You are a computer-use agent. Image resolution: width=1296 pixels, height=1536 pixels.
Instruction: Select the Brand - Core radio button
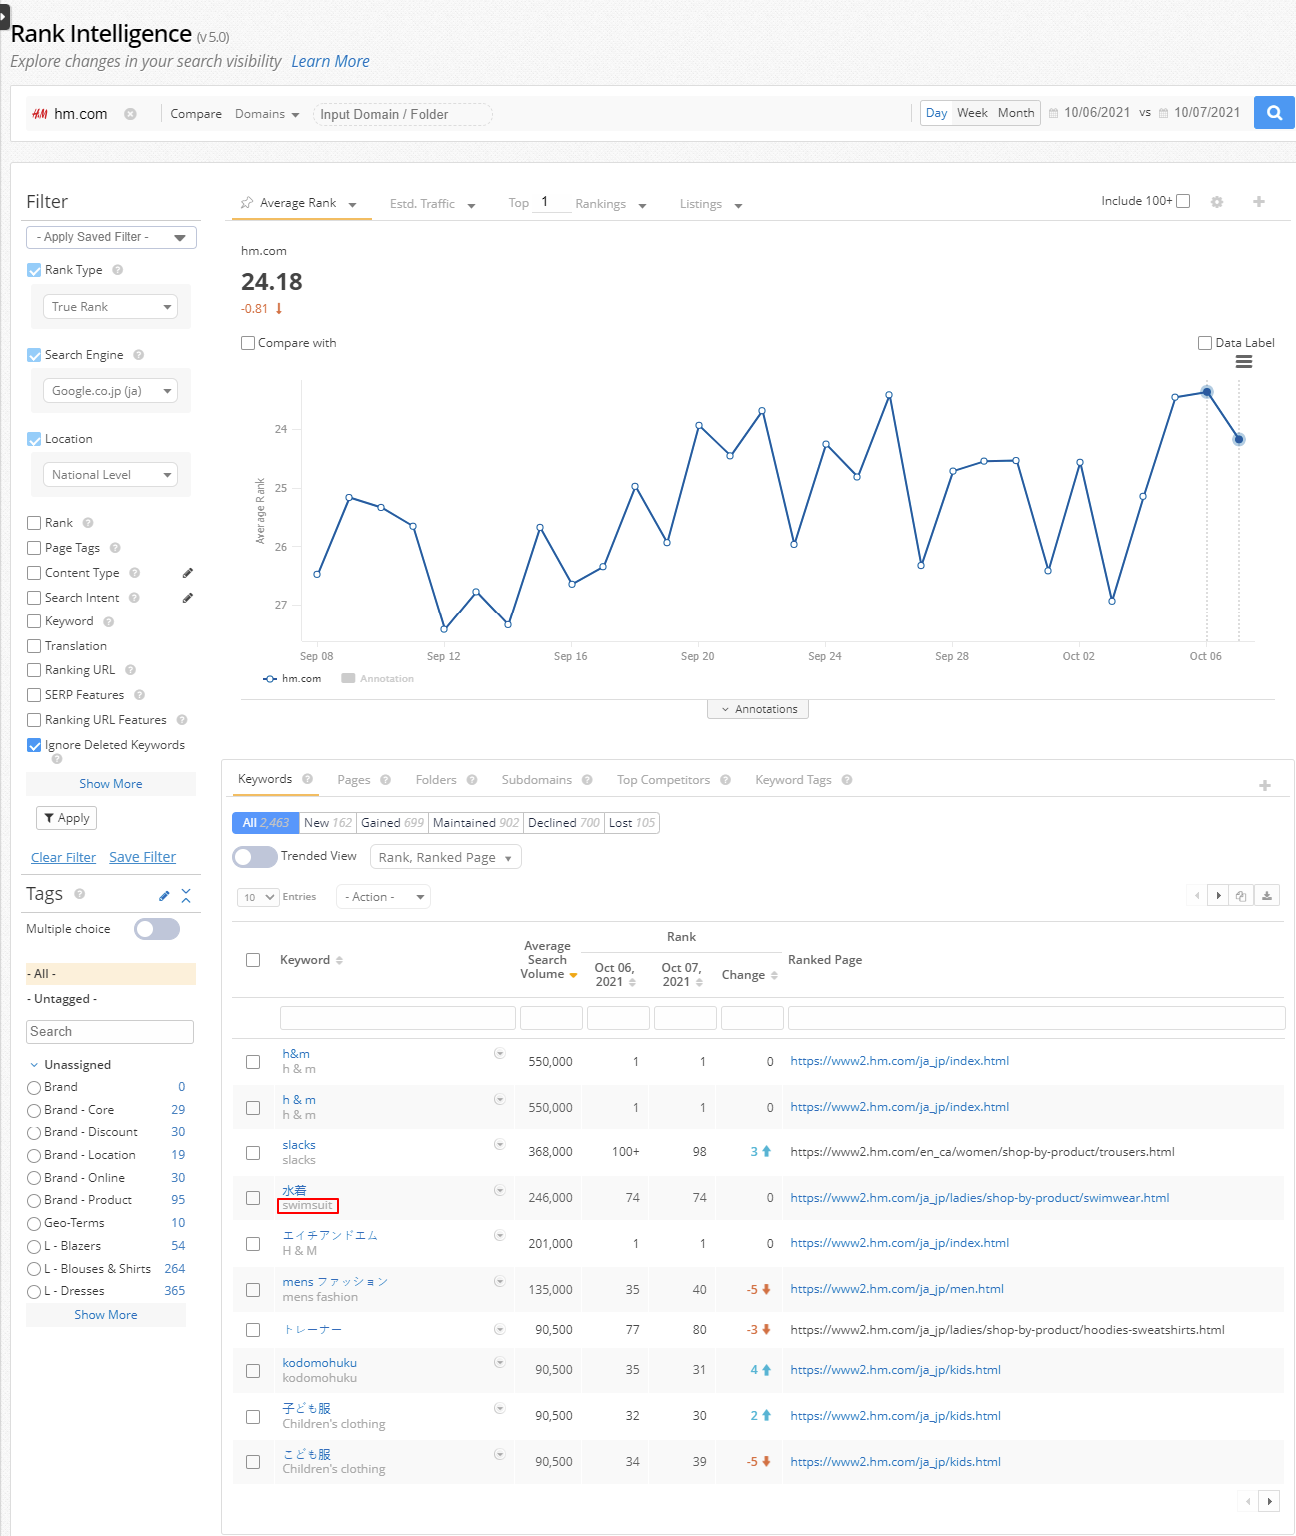34,1110
